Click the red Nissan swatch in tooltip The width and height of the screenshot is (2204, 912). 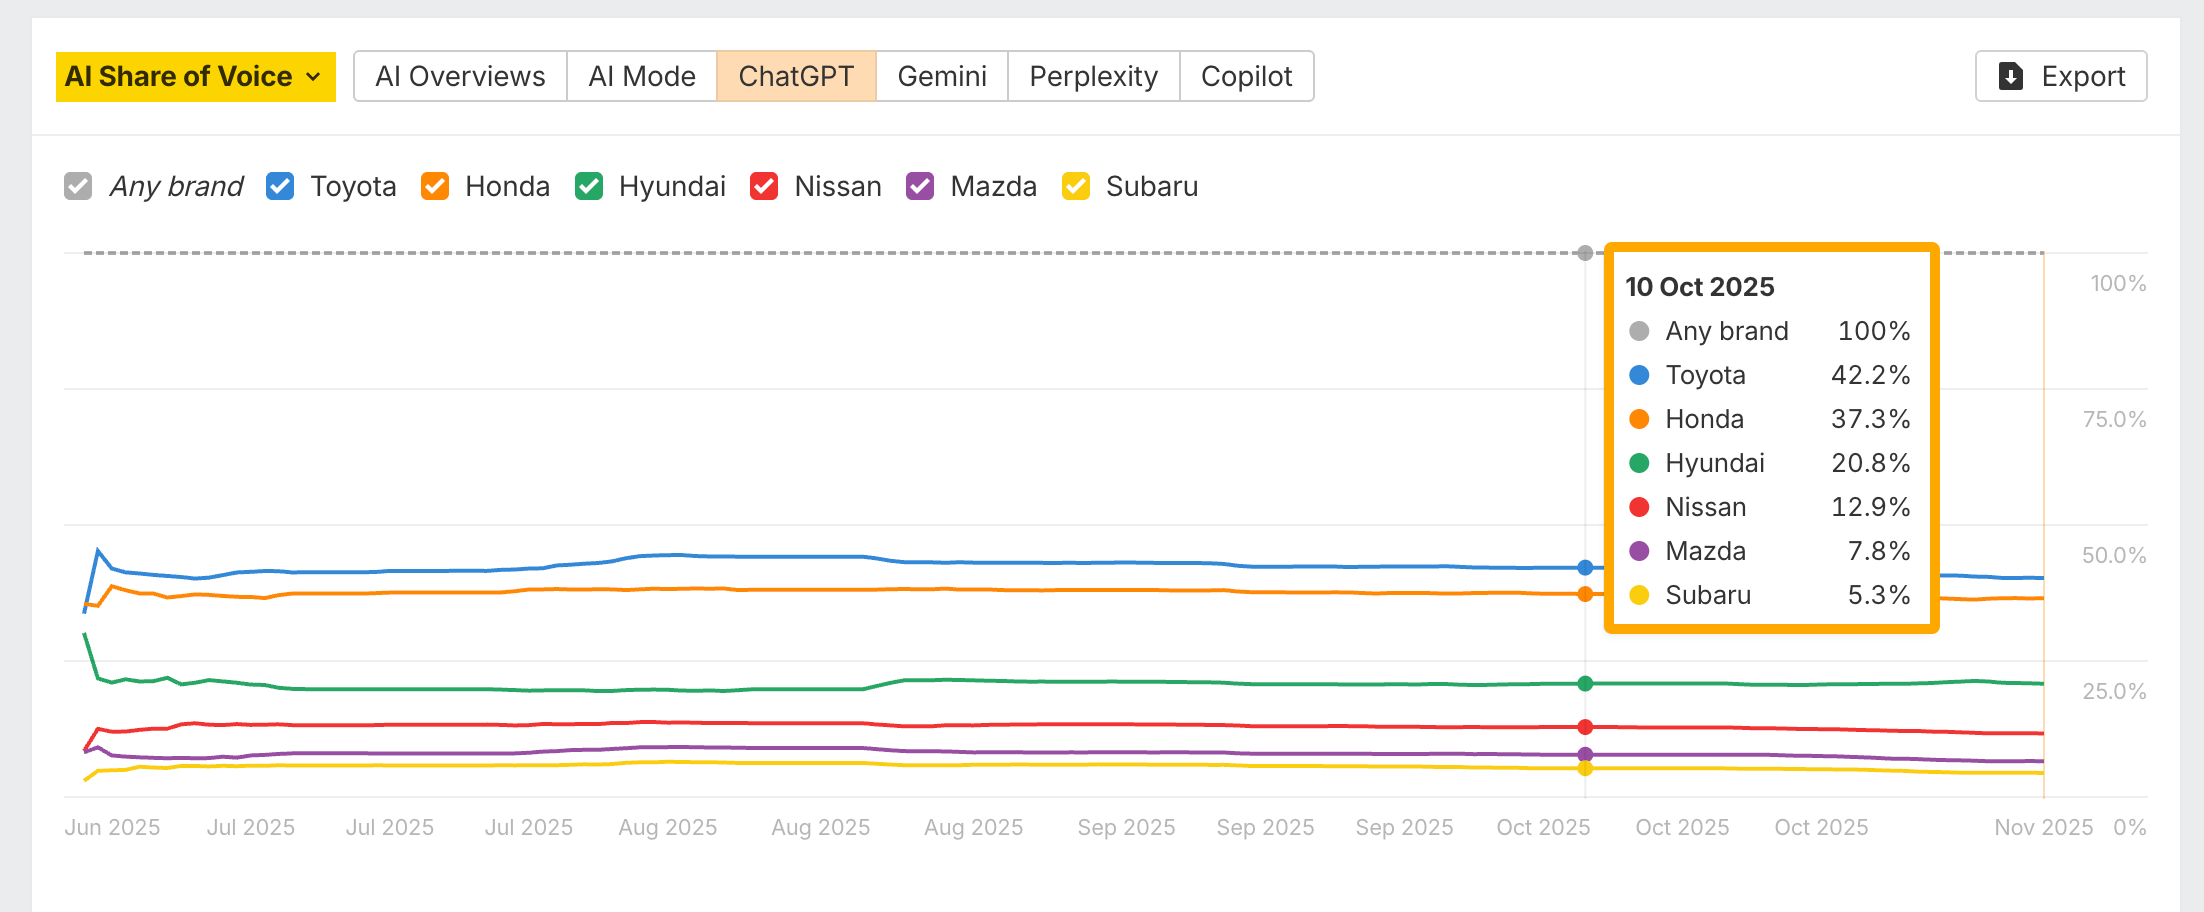(x=1639, y=507)
